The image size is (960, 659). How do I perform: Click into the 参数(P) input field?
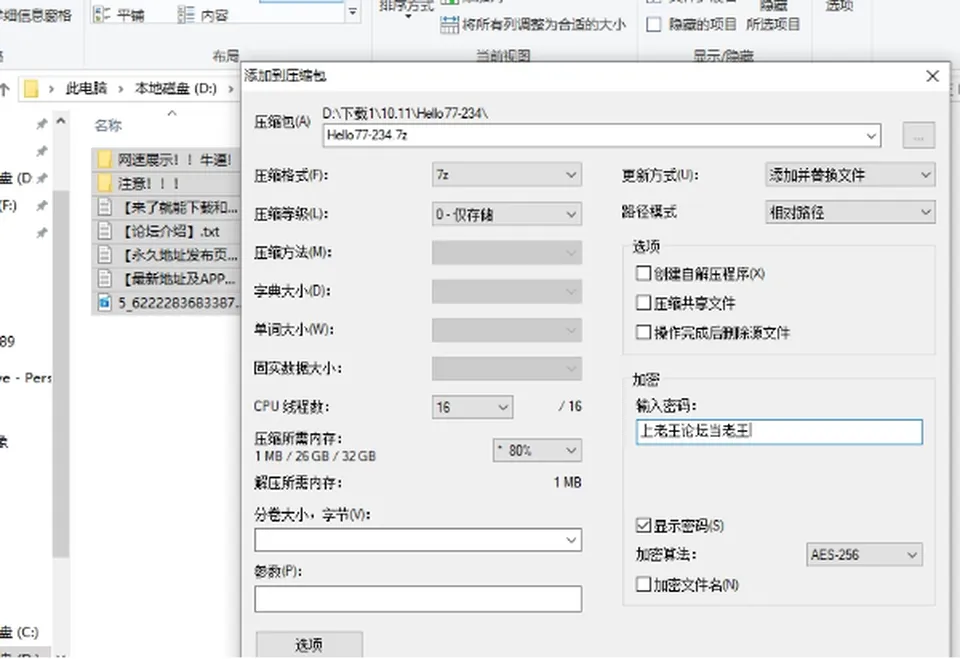click(418, 598)
